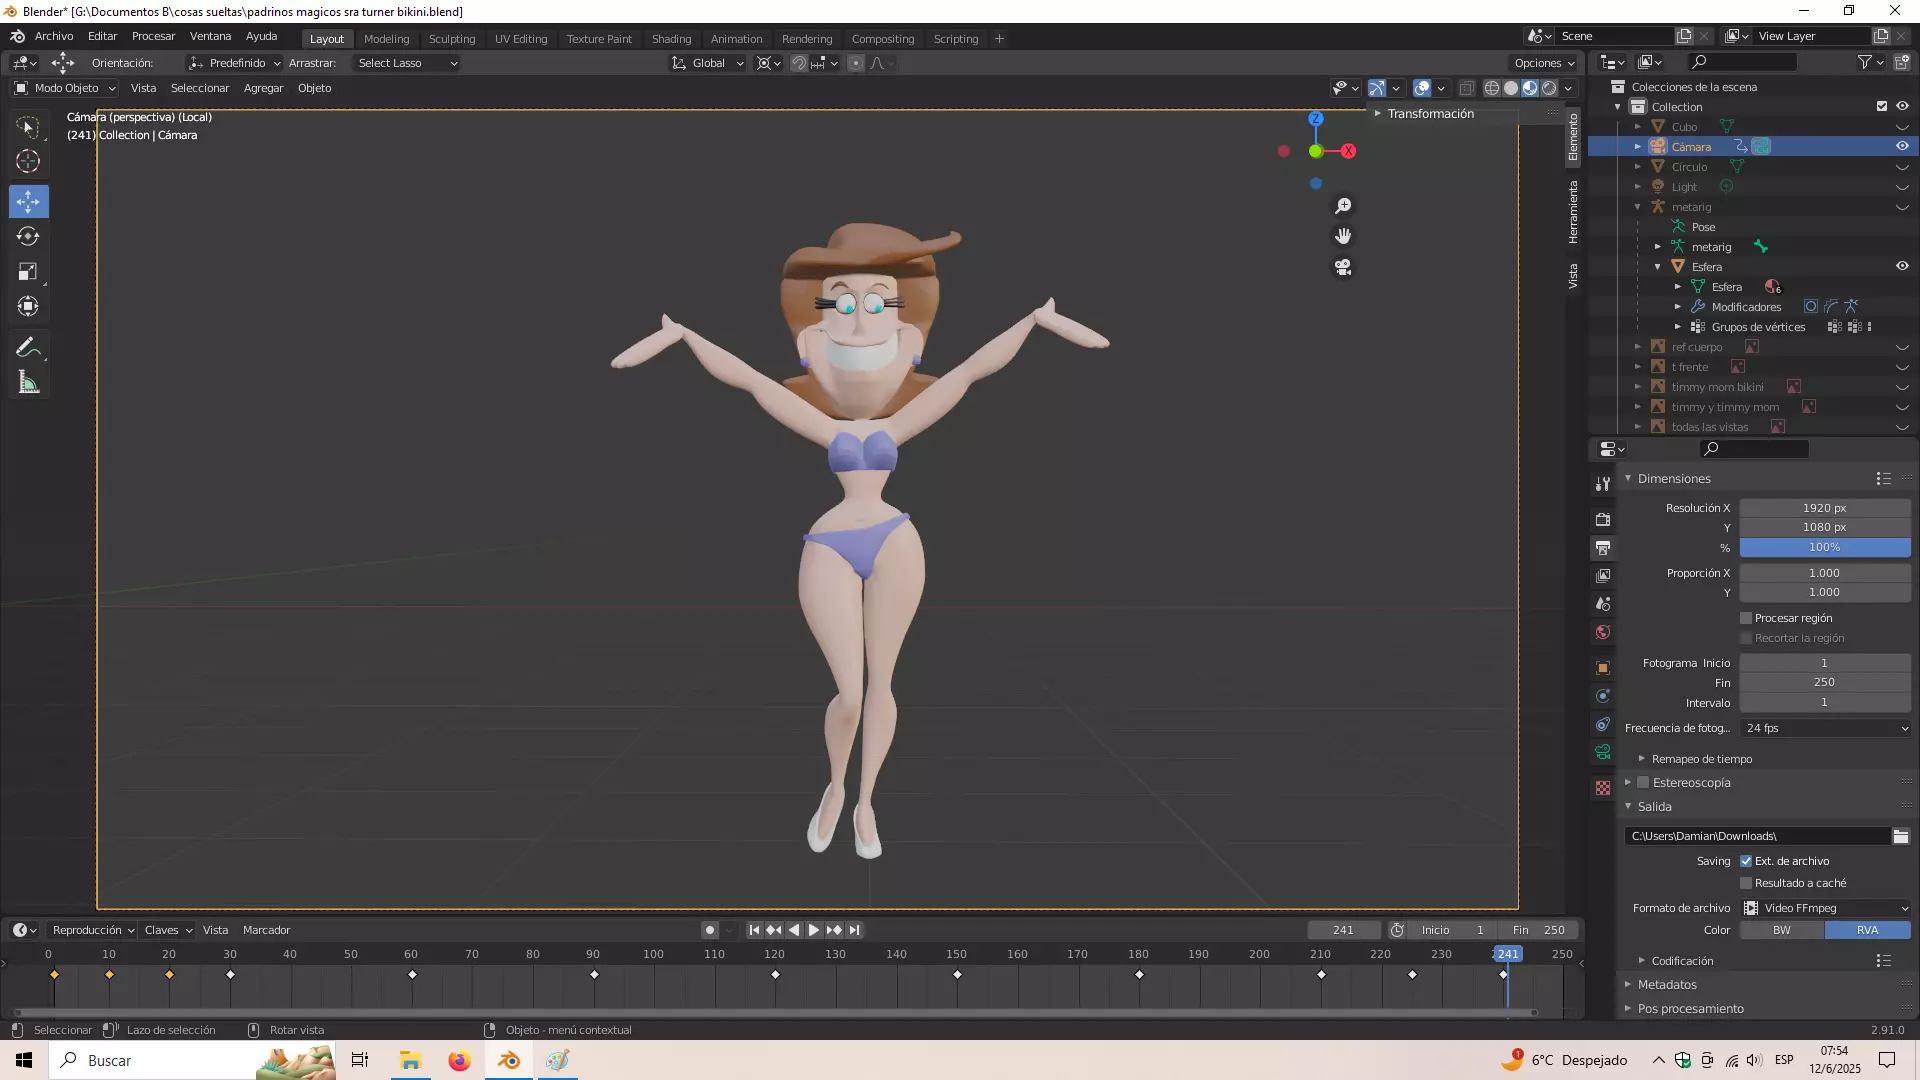Open the Herramienta sidebar tab

[x=1573, y=212]
